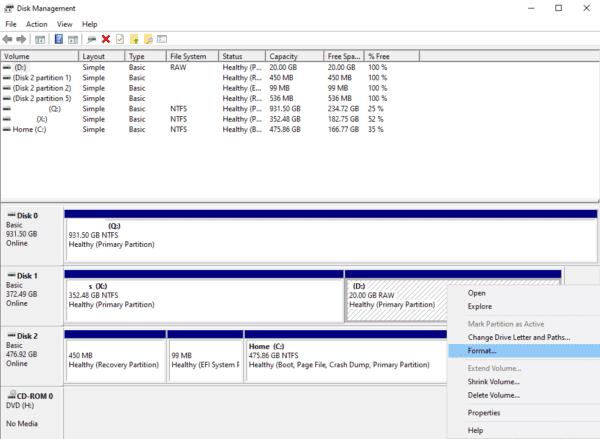Click the 166.77 GB free space cell

point(343,129)
